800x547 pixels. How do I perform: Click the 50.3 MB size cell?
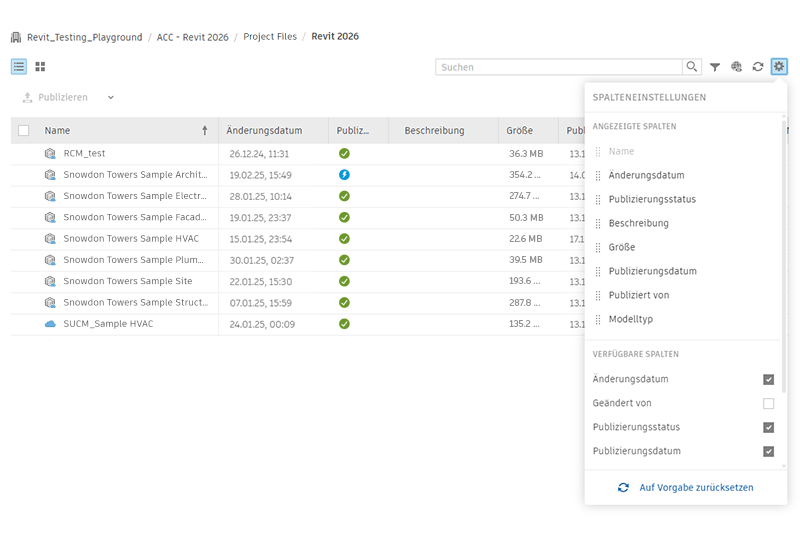click(526, 218)
